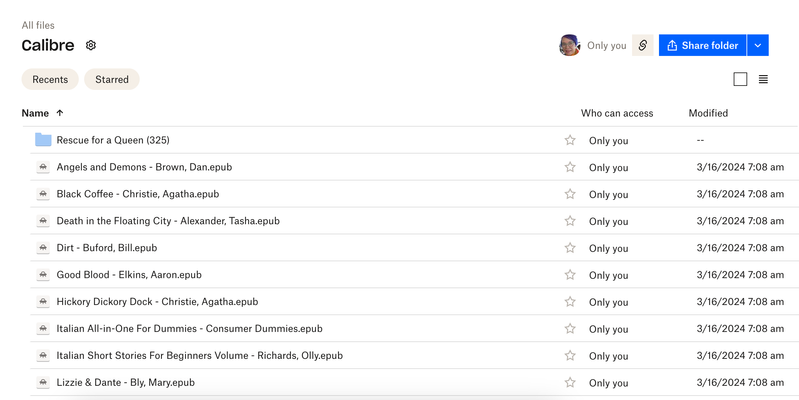
Task: Open access options for Hickory Dickory Dock
Action: tap(608, 302)
